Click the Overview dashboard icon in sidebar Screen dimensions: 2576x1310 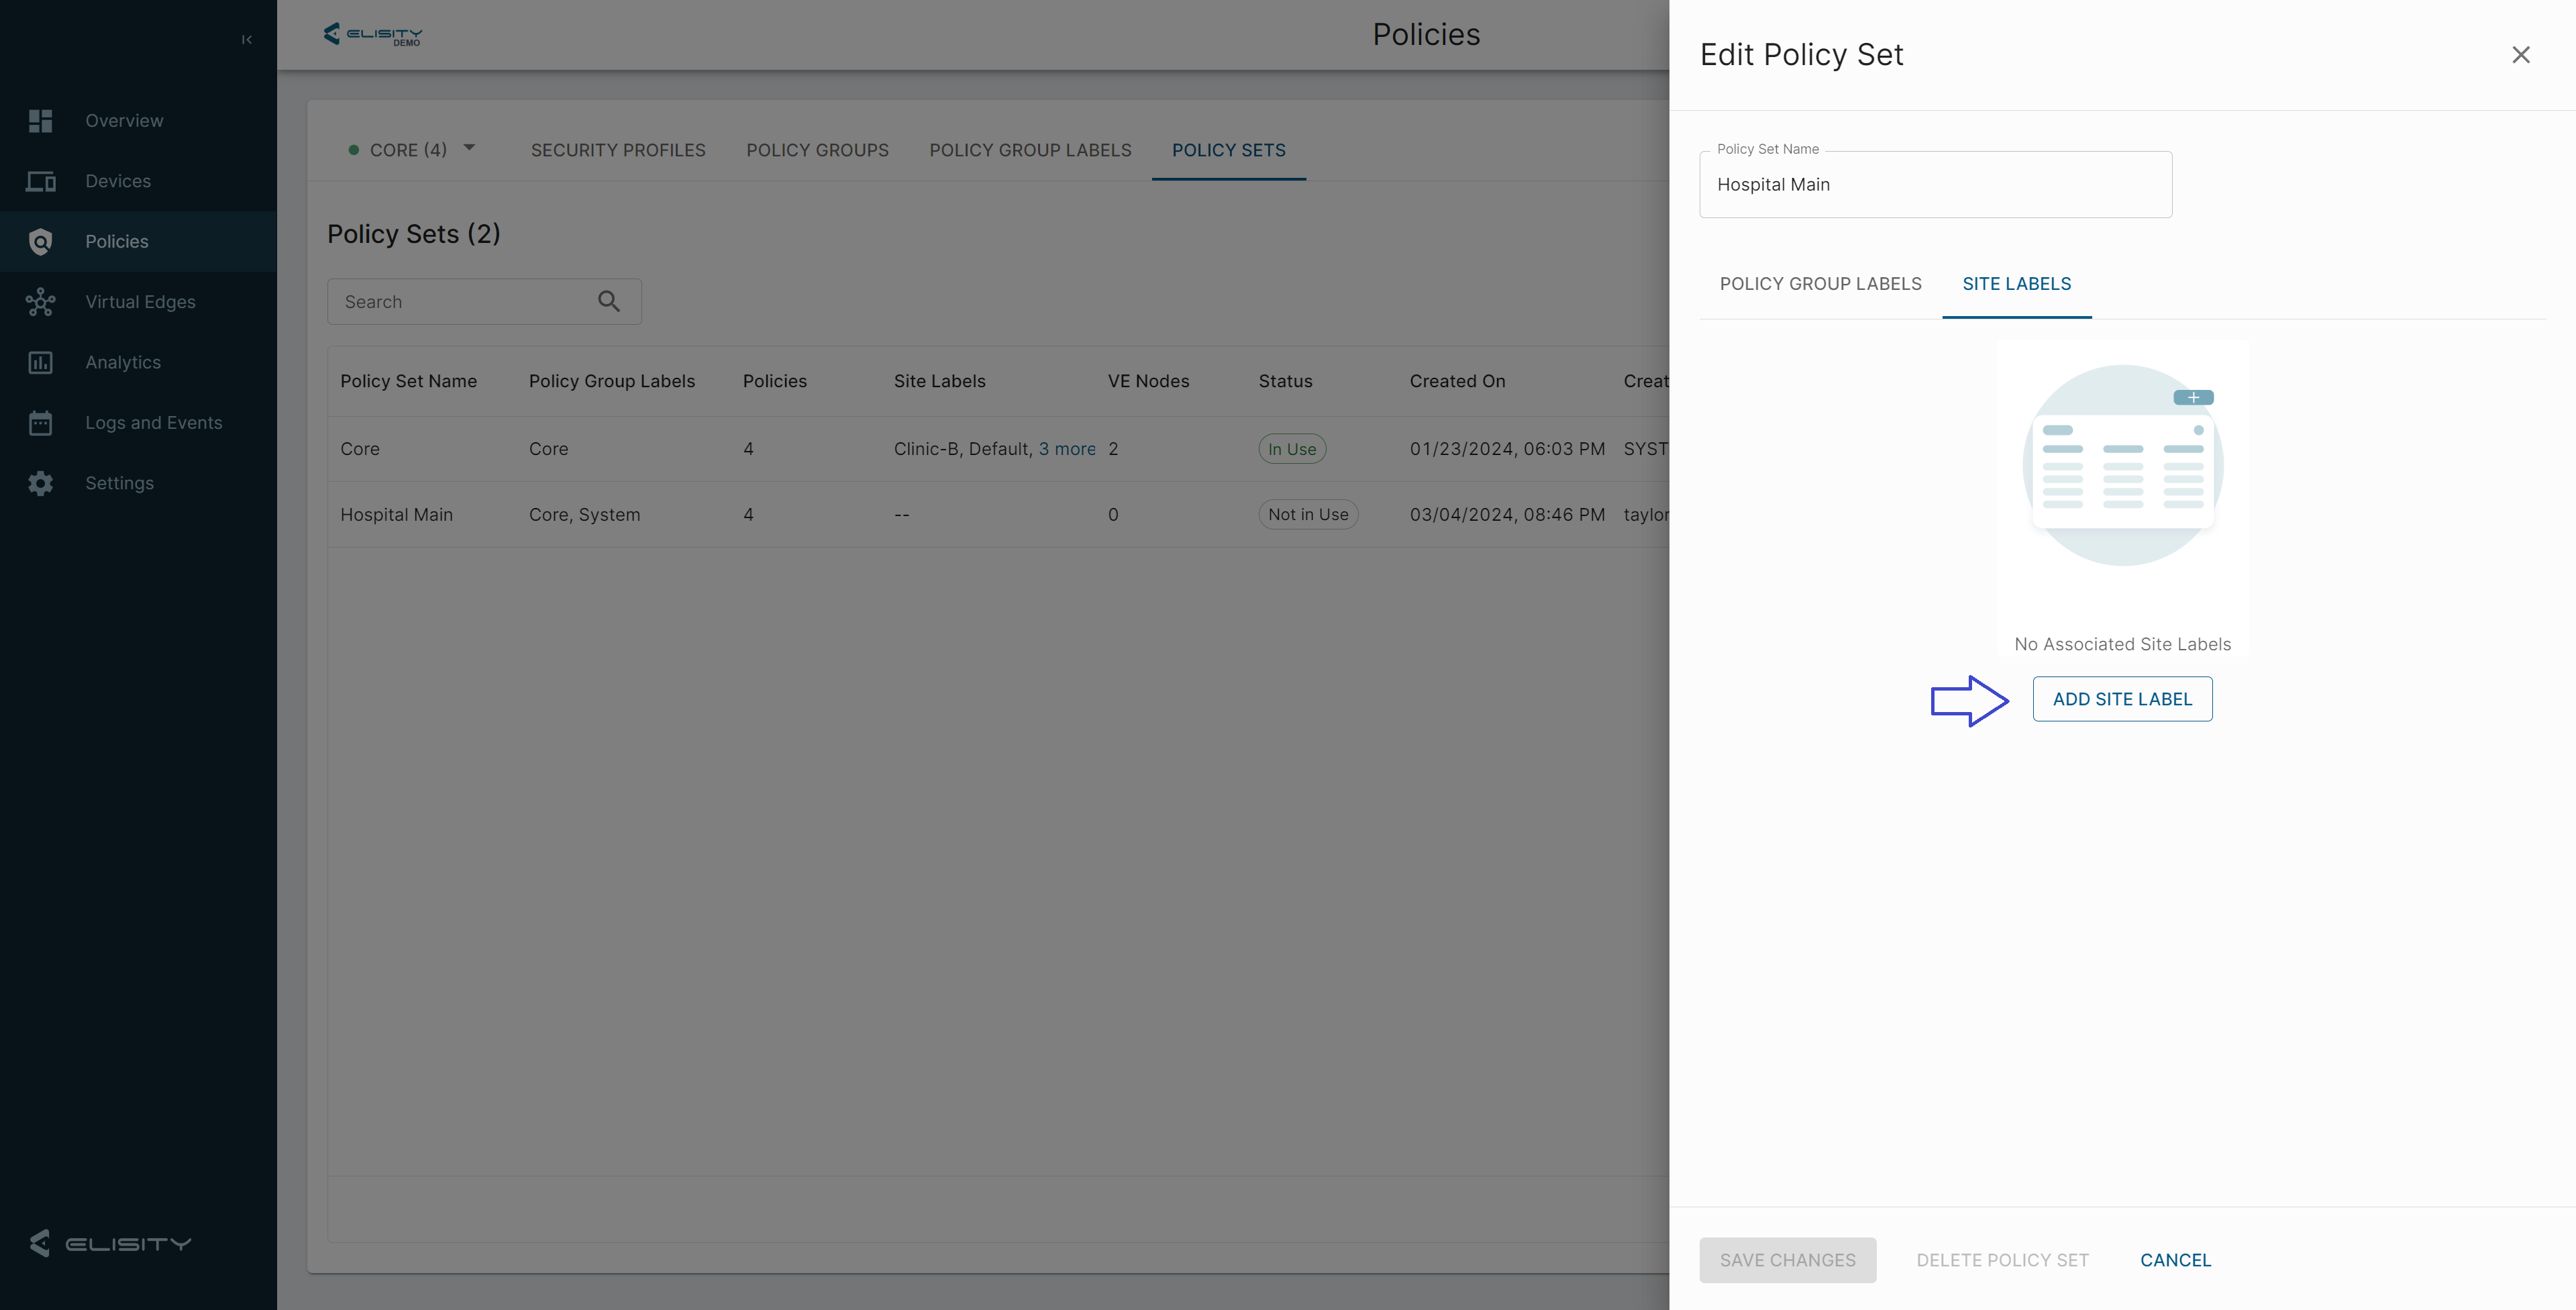pos(40,121)
